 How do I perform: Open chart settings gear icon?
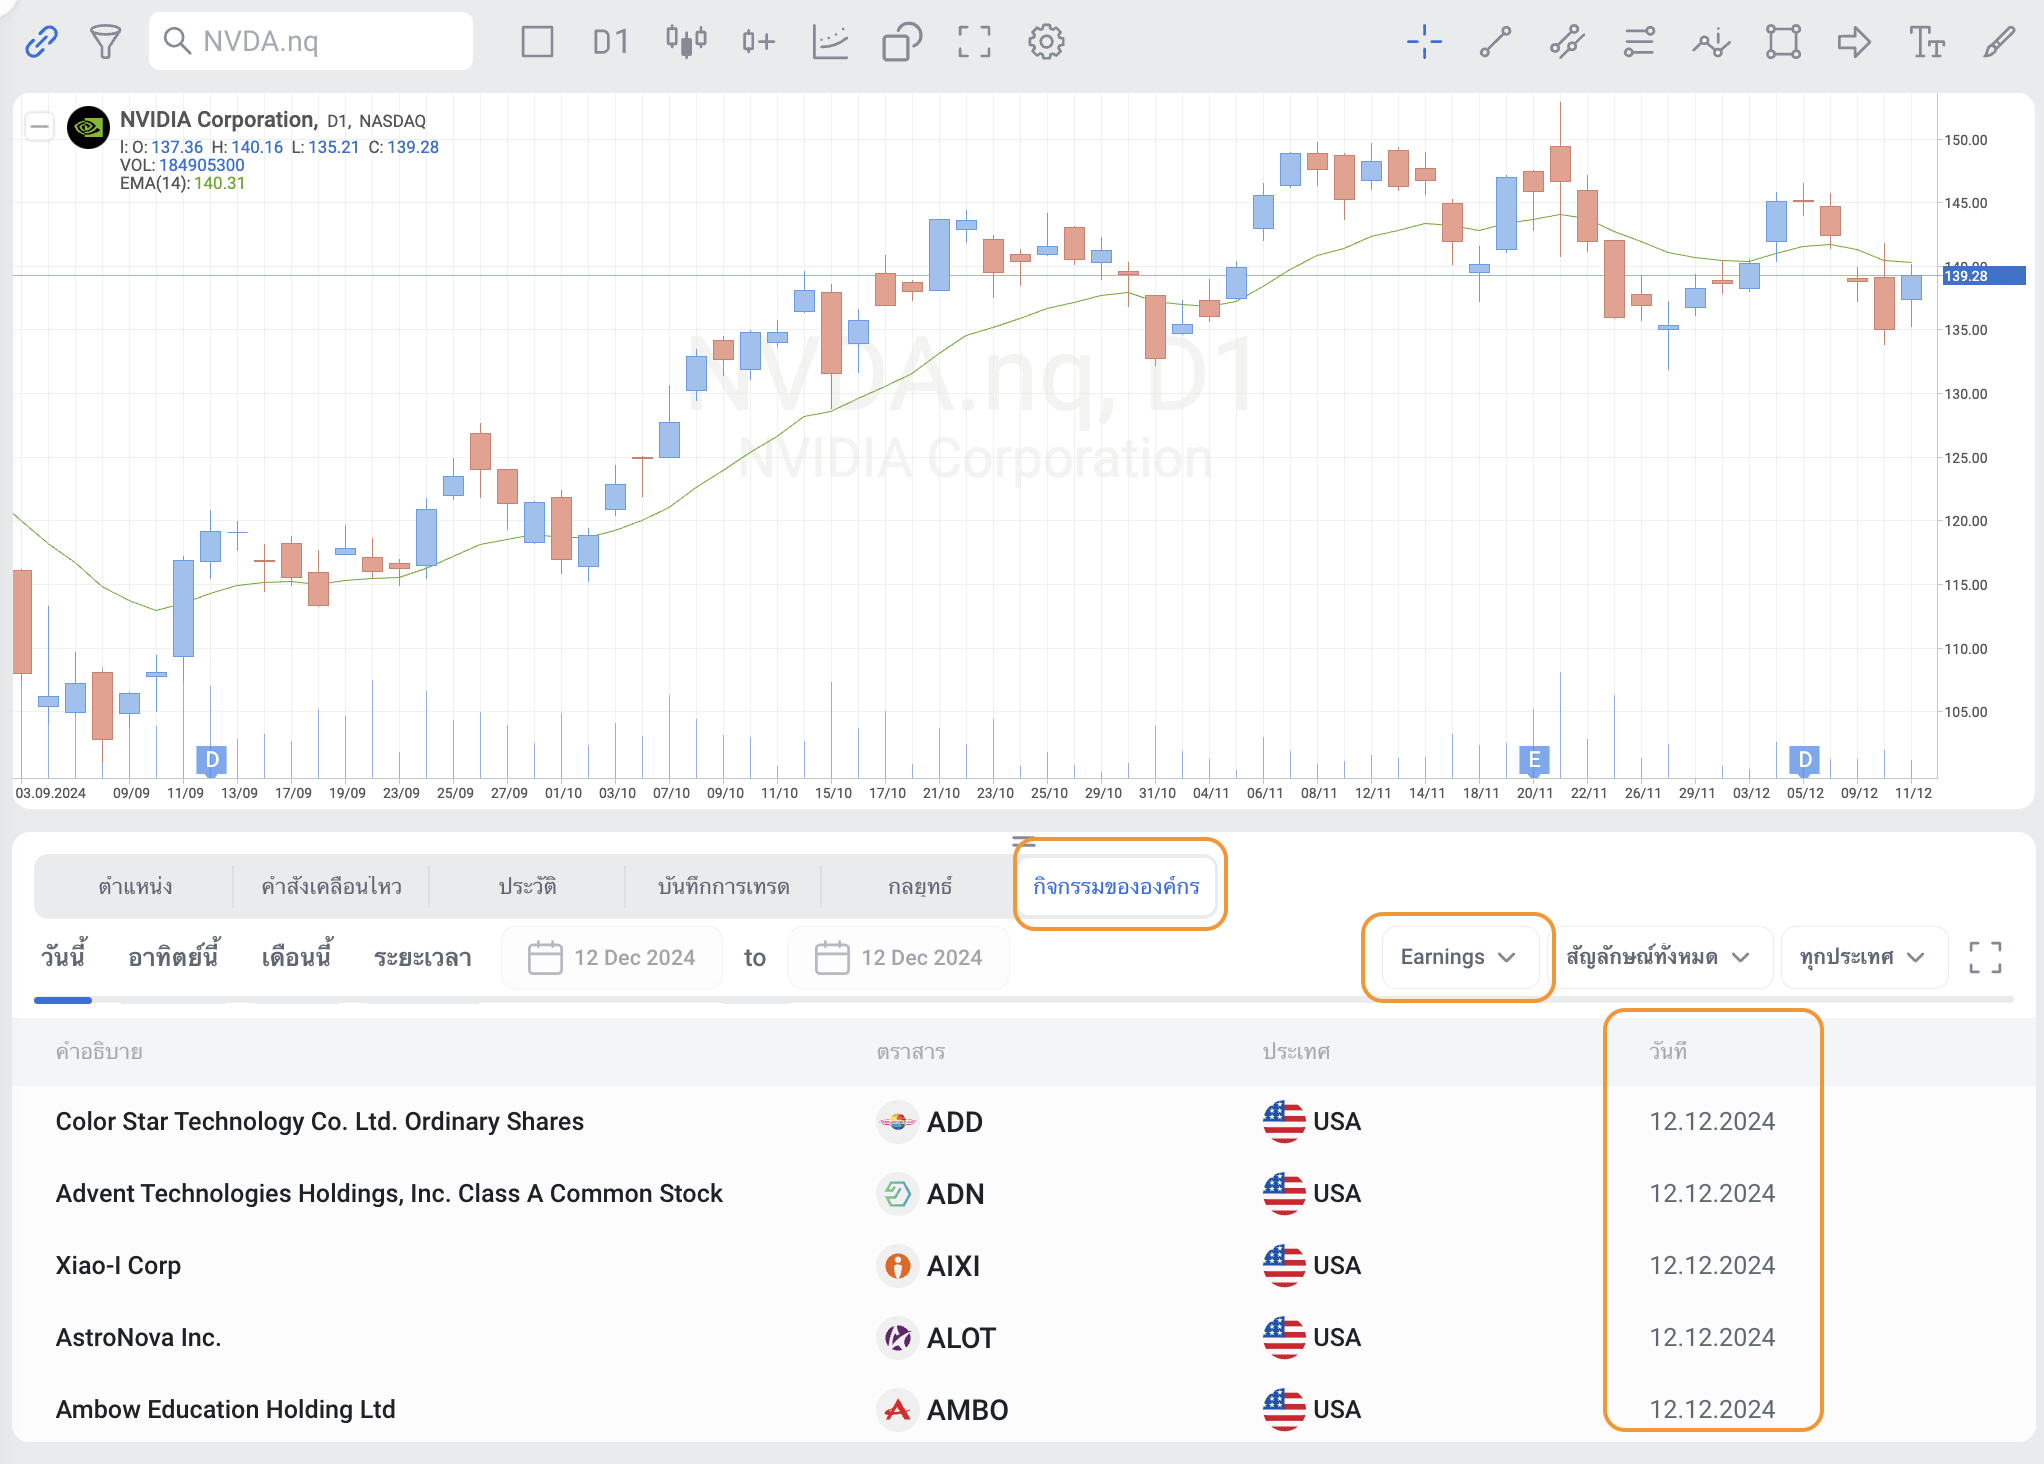click(1046, 42)
